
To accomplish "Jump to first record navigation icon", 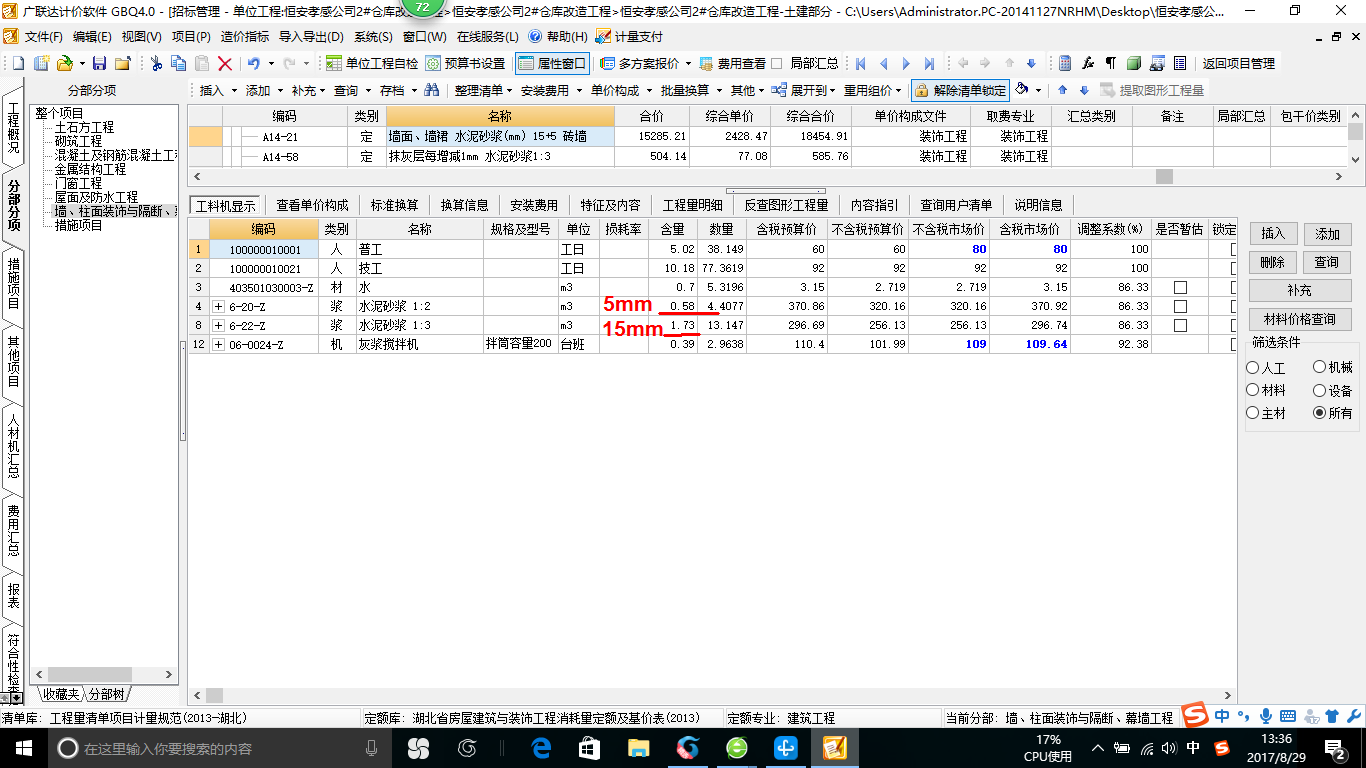I will click(x=860, y=63).
